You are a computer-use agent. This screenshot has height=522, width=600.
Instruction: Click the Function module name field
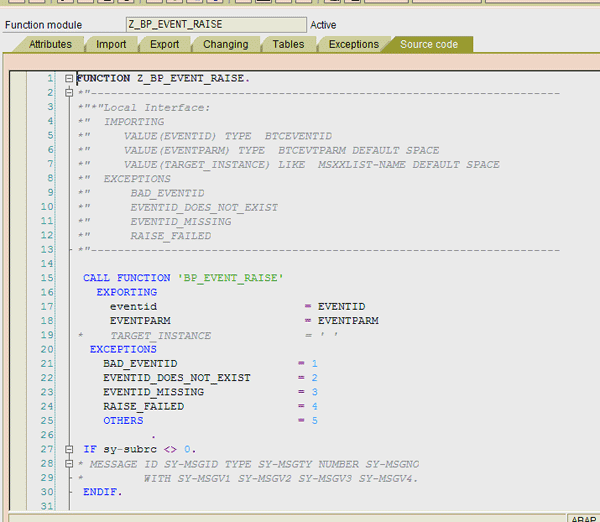(x=215, y=23)
